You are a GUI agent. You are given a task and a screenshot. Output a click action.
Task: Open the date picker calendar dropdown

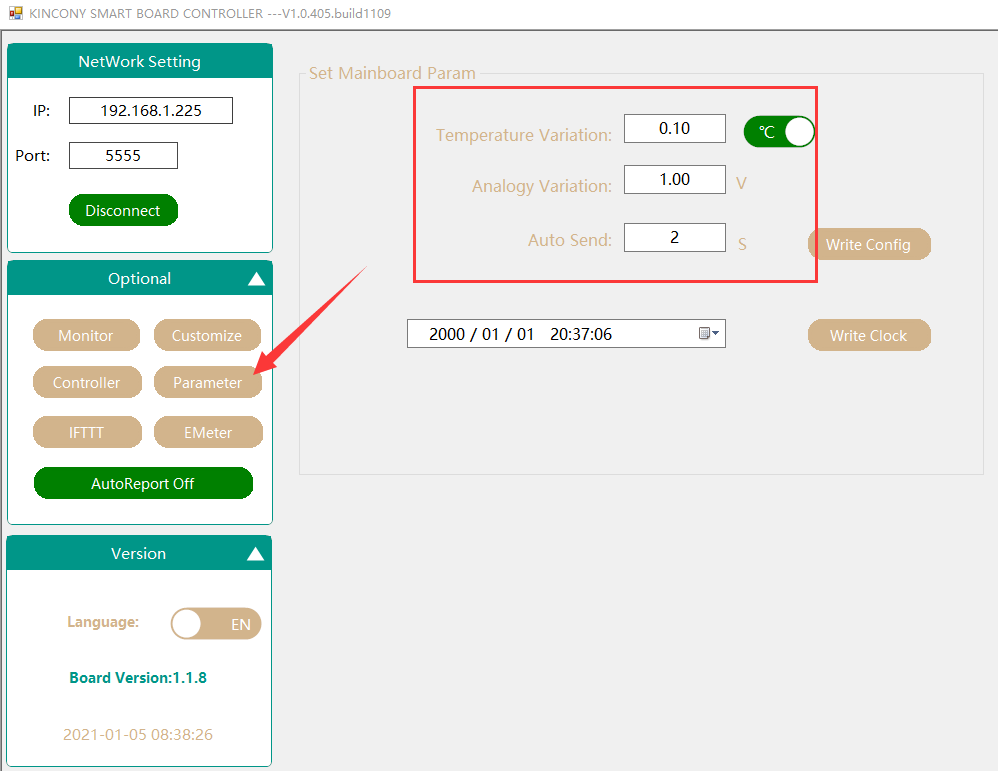(709, 334)
